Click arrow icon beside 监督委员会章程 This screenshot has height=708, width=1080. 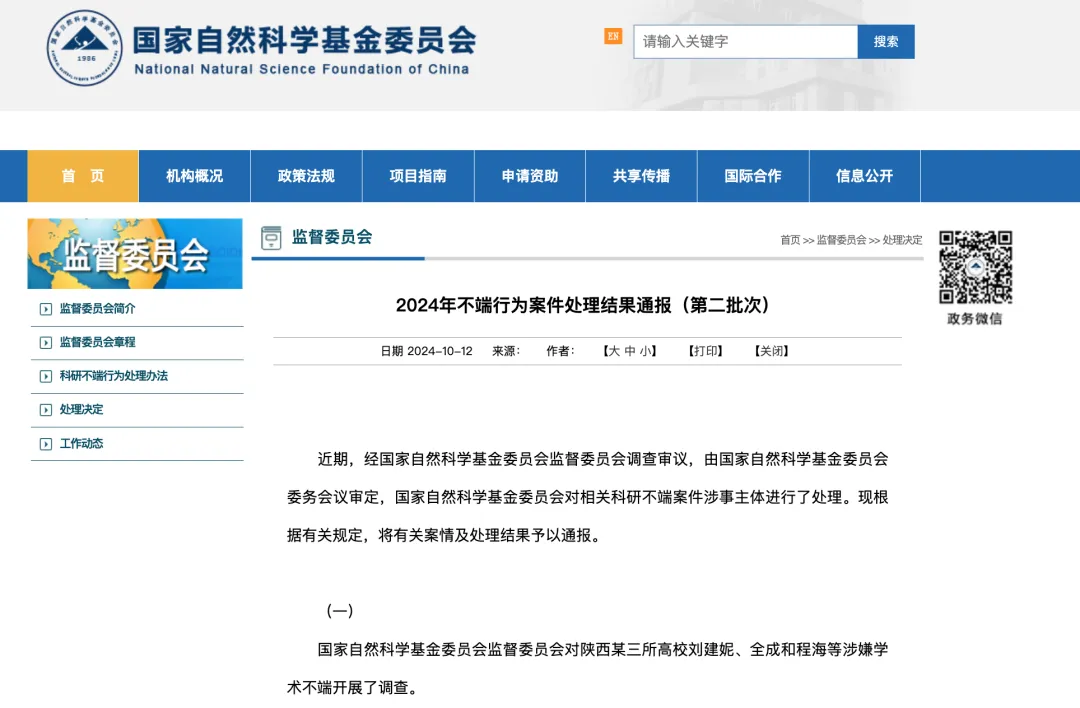pyautogui.click(x=45, y=343)
